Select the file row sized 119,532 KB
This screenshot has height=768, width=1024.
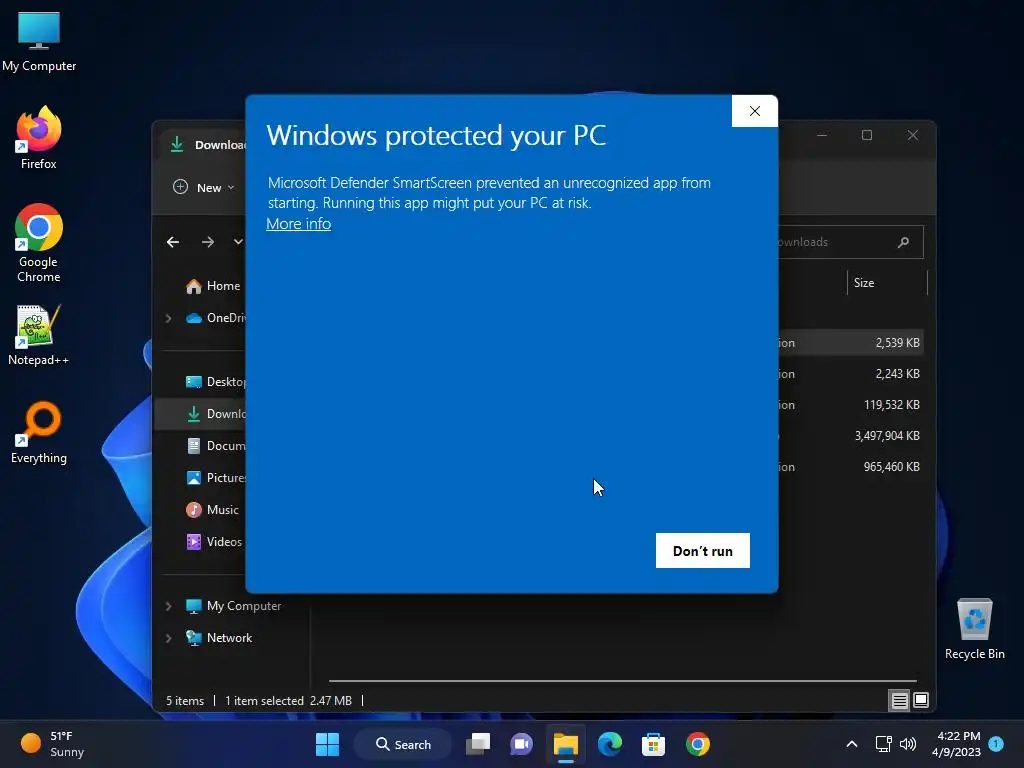click(x=850, y=405)
